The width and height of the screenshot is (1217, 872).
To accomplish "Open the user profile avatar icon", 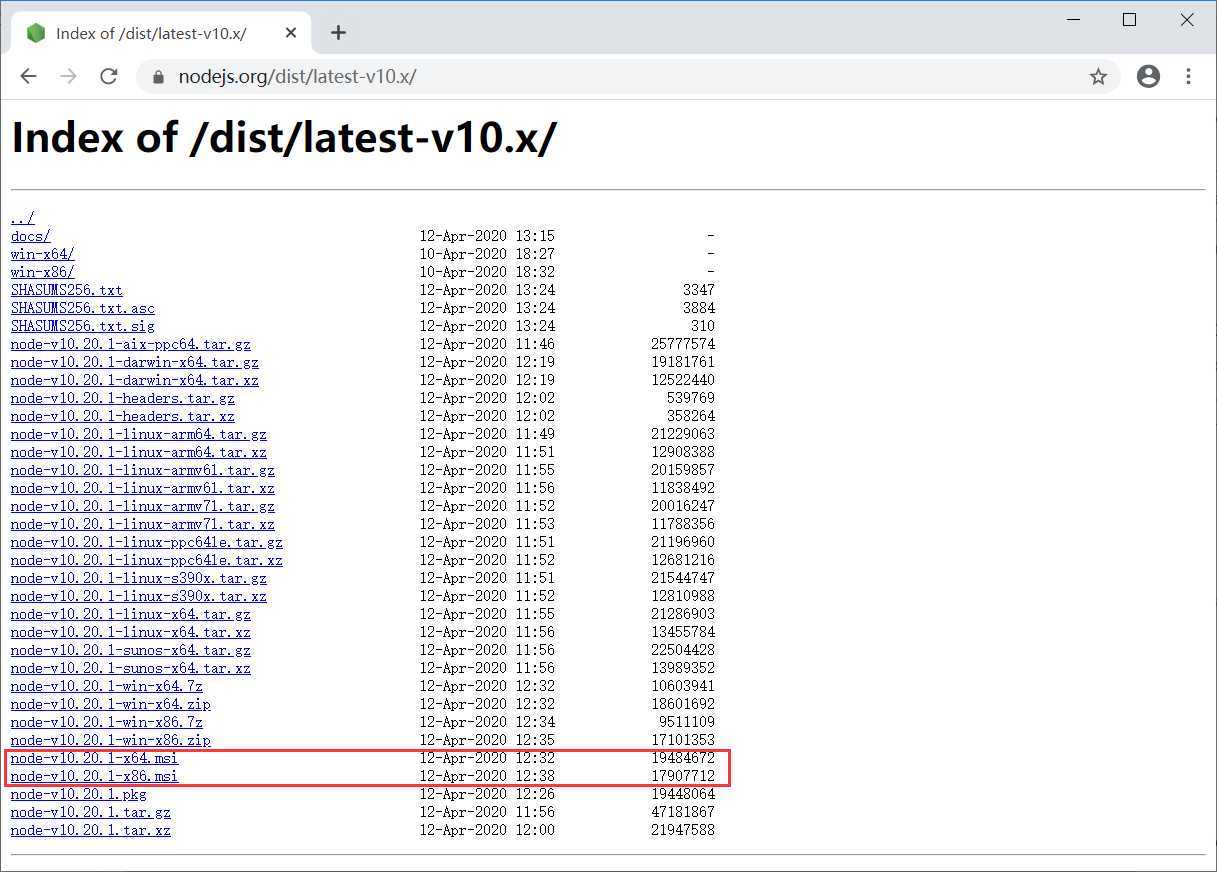I will point(1148,76).
